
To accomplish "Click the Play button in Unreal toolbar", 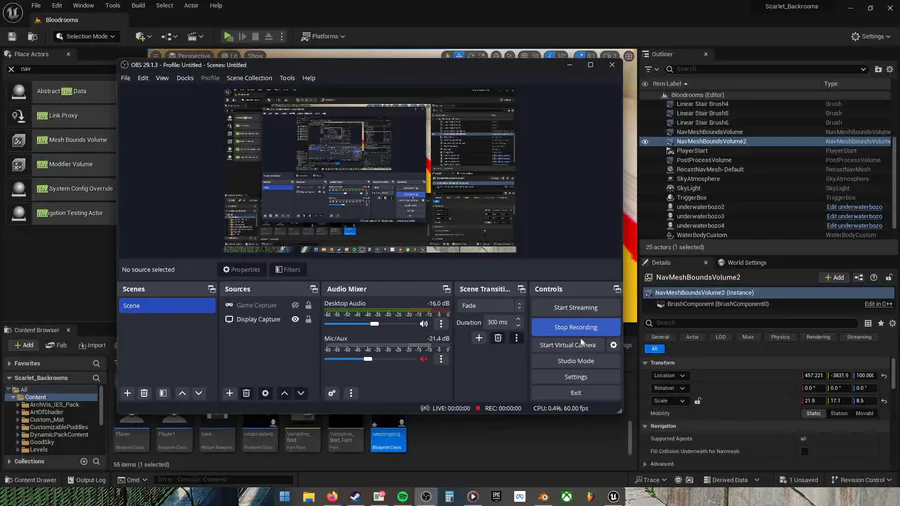I will tap(228, 36).
